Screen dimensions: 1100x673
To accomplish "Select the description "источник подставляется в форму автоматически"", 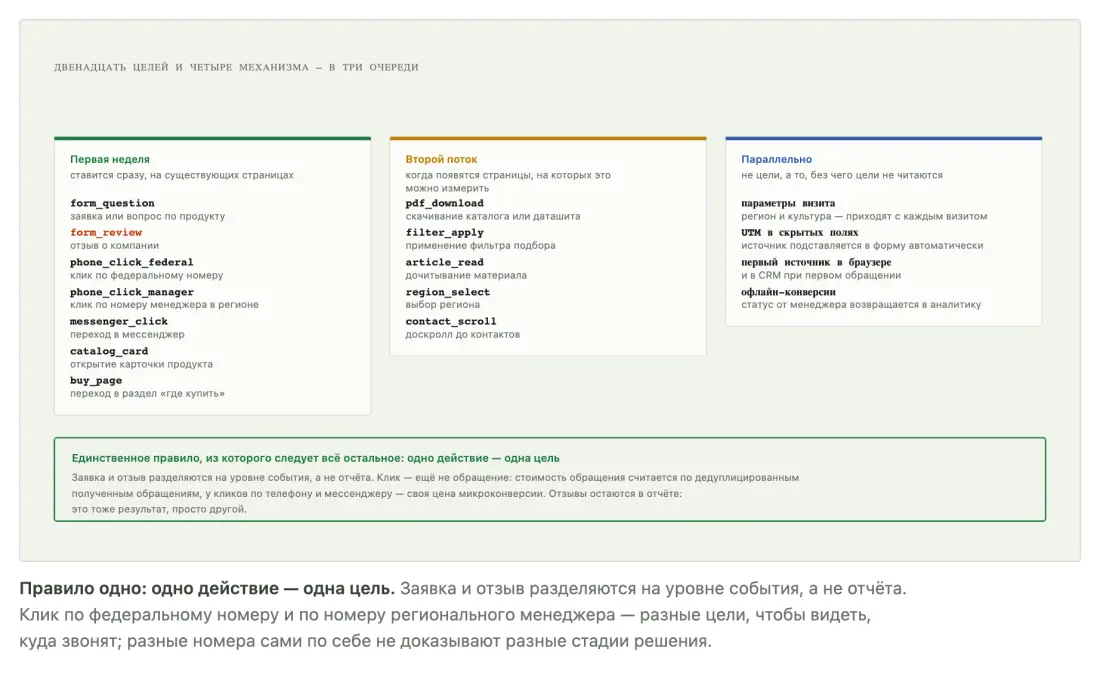I will (862, 246).
